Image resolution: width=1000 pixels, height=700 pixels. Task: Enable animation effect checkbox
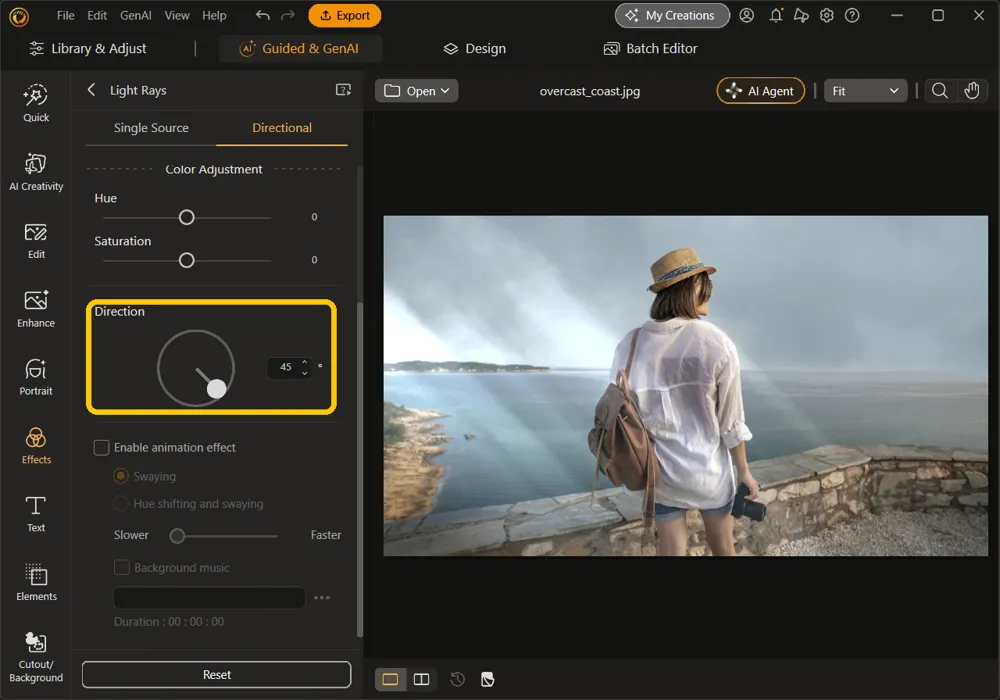pos(101,448)
